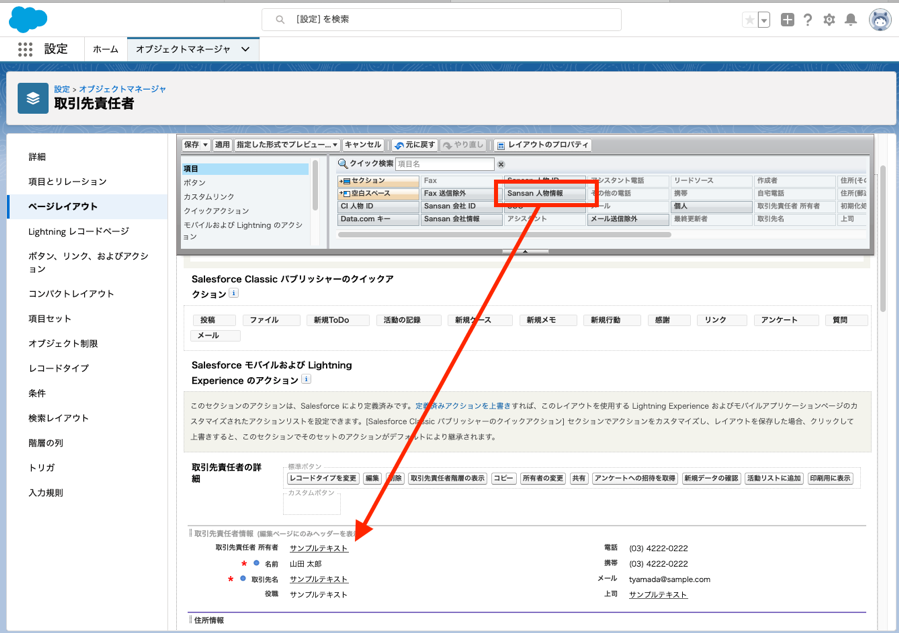
Task: Select the カスタムリンク palette category
Action: pos(209,197)
